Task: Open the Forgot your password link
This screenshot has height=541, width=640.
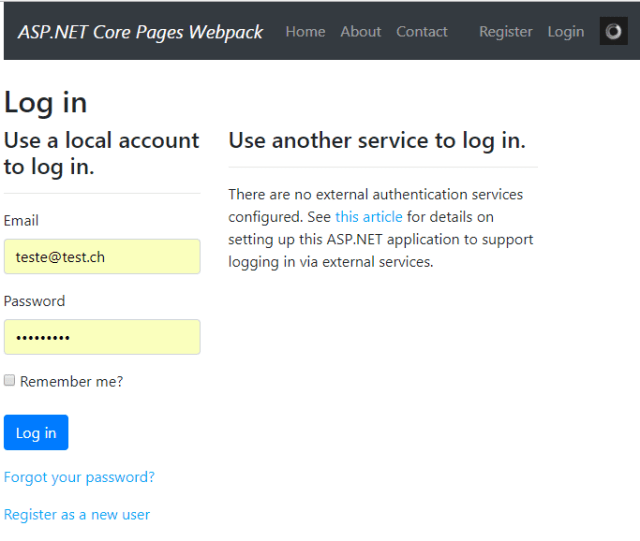Action: click(x=79, y=477)
